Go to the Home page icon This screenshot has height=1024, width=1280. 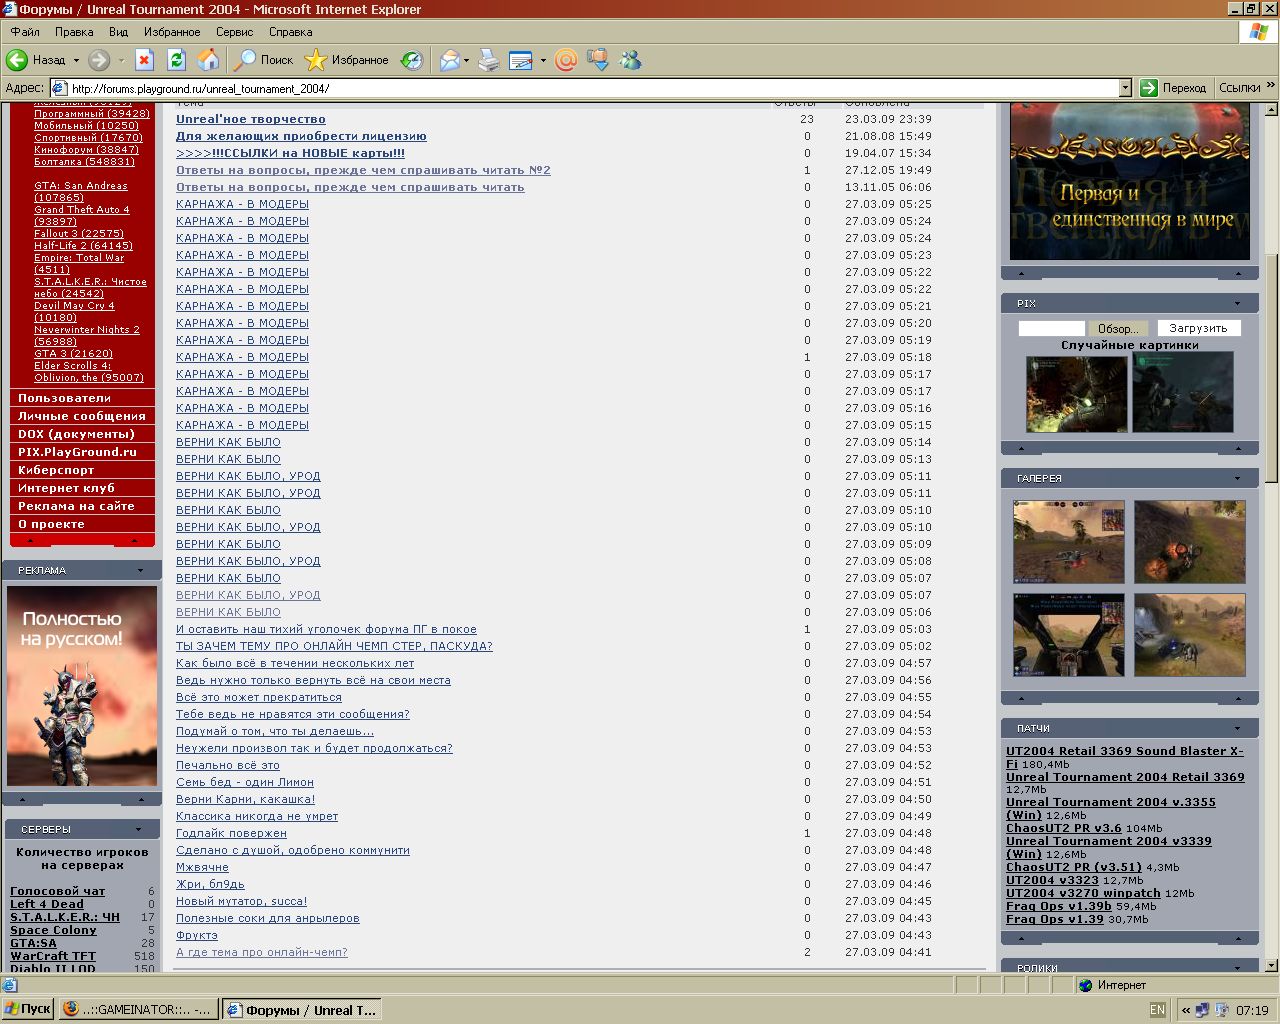pos(208,60)
